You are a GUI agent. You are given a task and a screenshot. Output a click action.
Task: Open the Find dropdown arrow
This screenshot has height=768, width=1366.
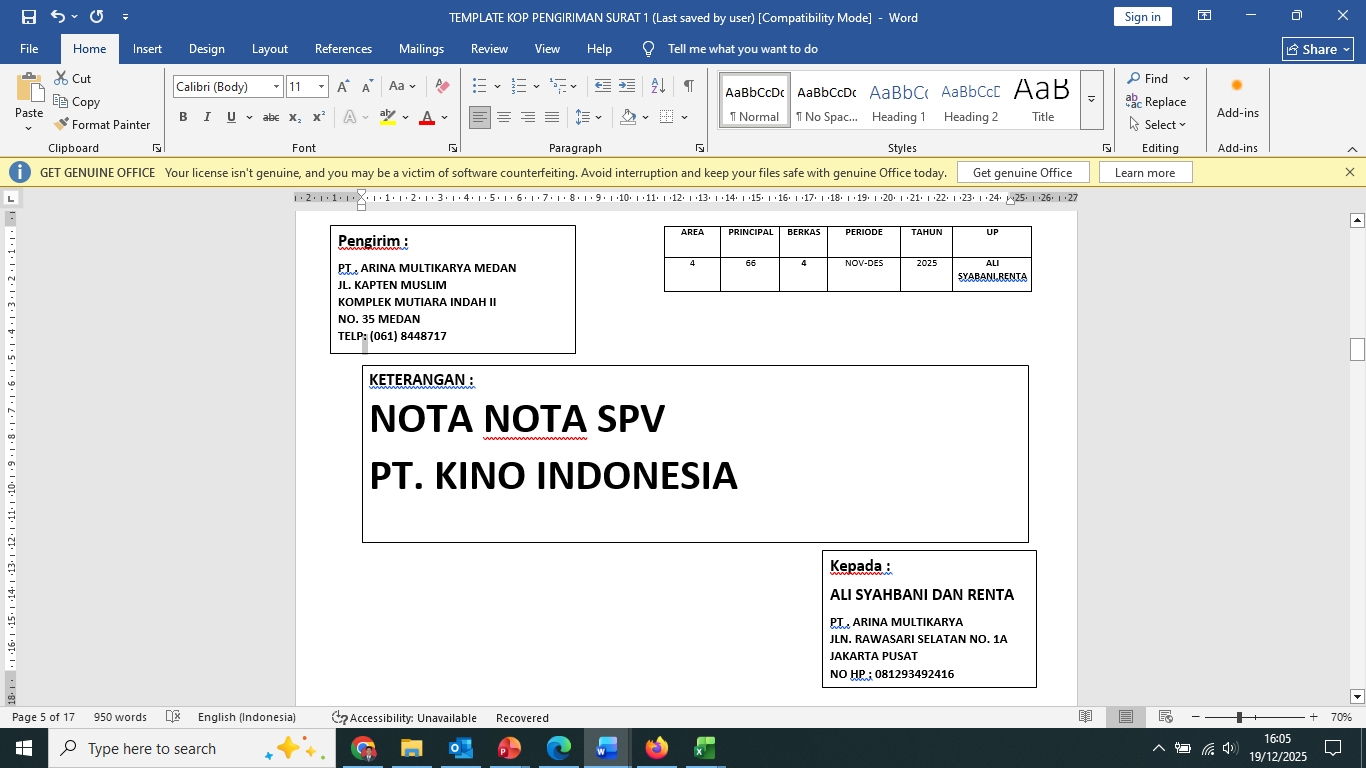click(x=1187, y=78)
